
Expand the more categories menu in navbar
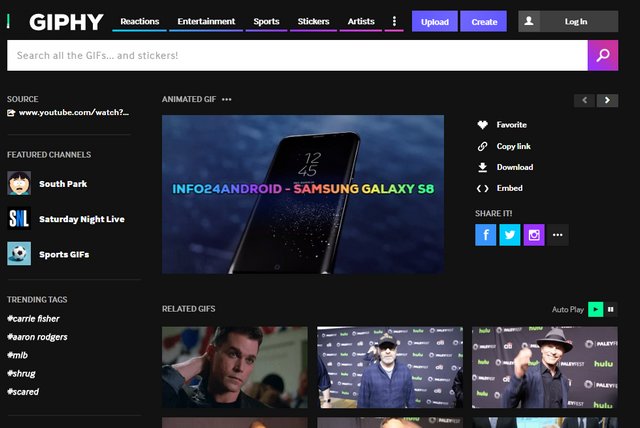[394, 21]
